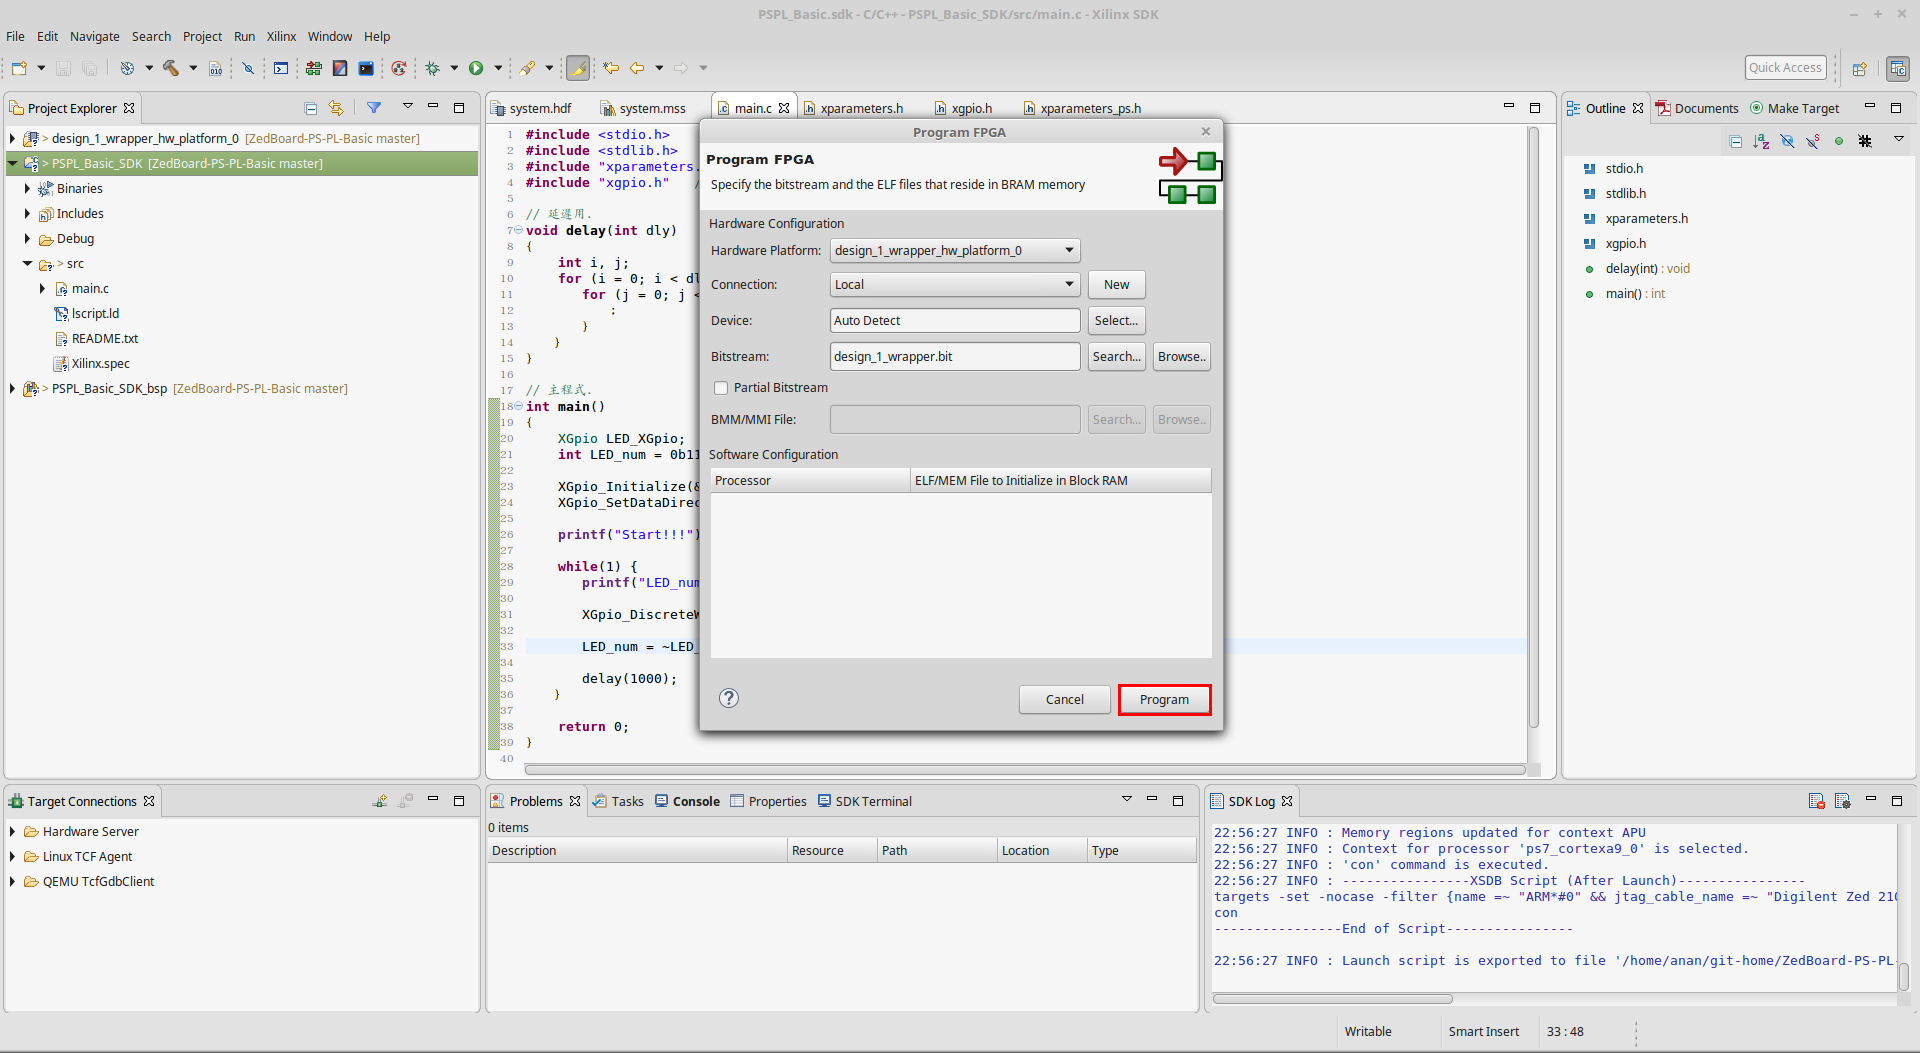
Task: Click the Bitstream Search... button
Action: (x=1116, y=356)
